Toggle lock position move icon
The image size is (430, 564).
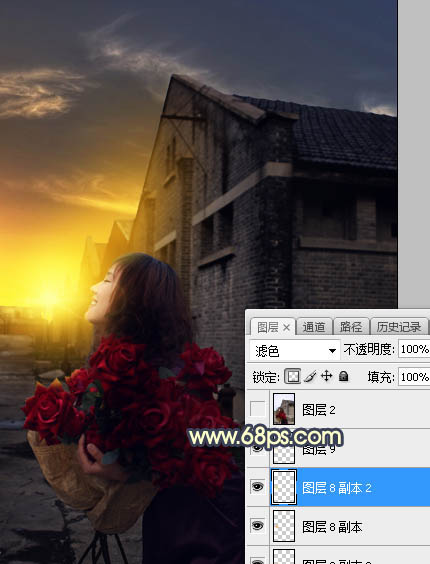[x=326, y=376]
